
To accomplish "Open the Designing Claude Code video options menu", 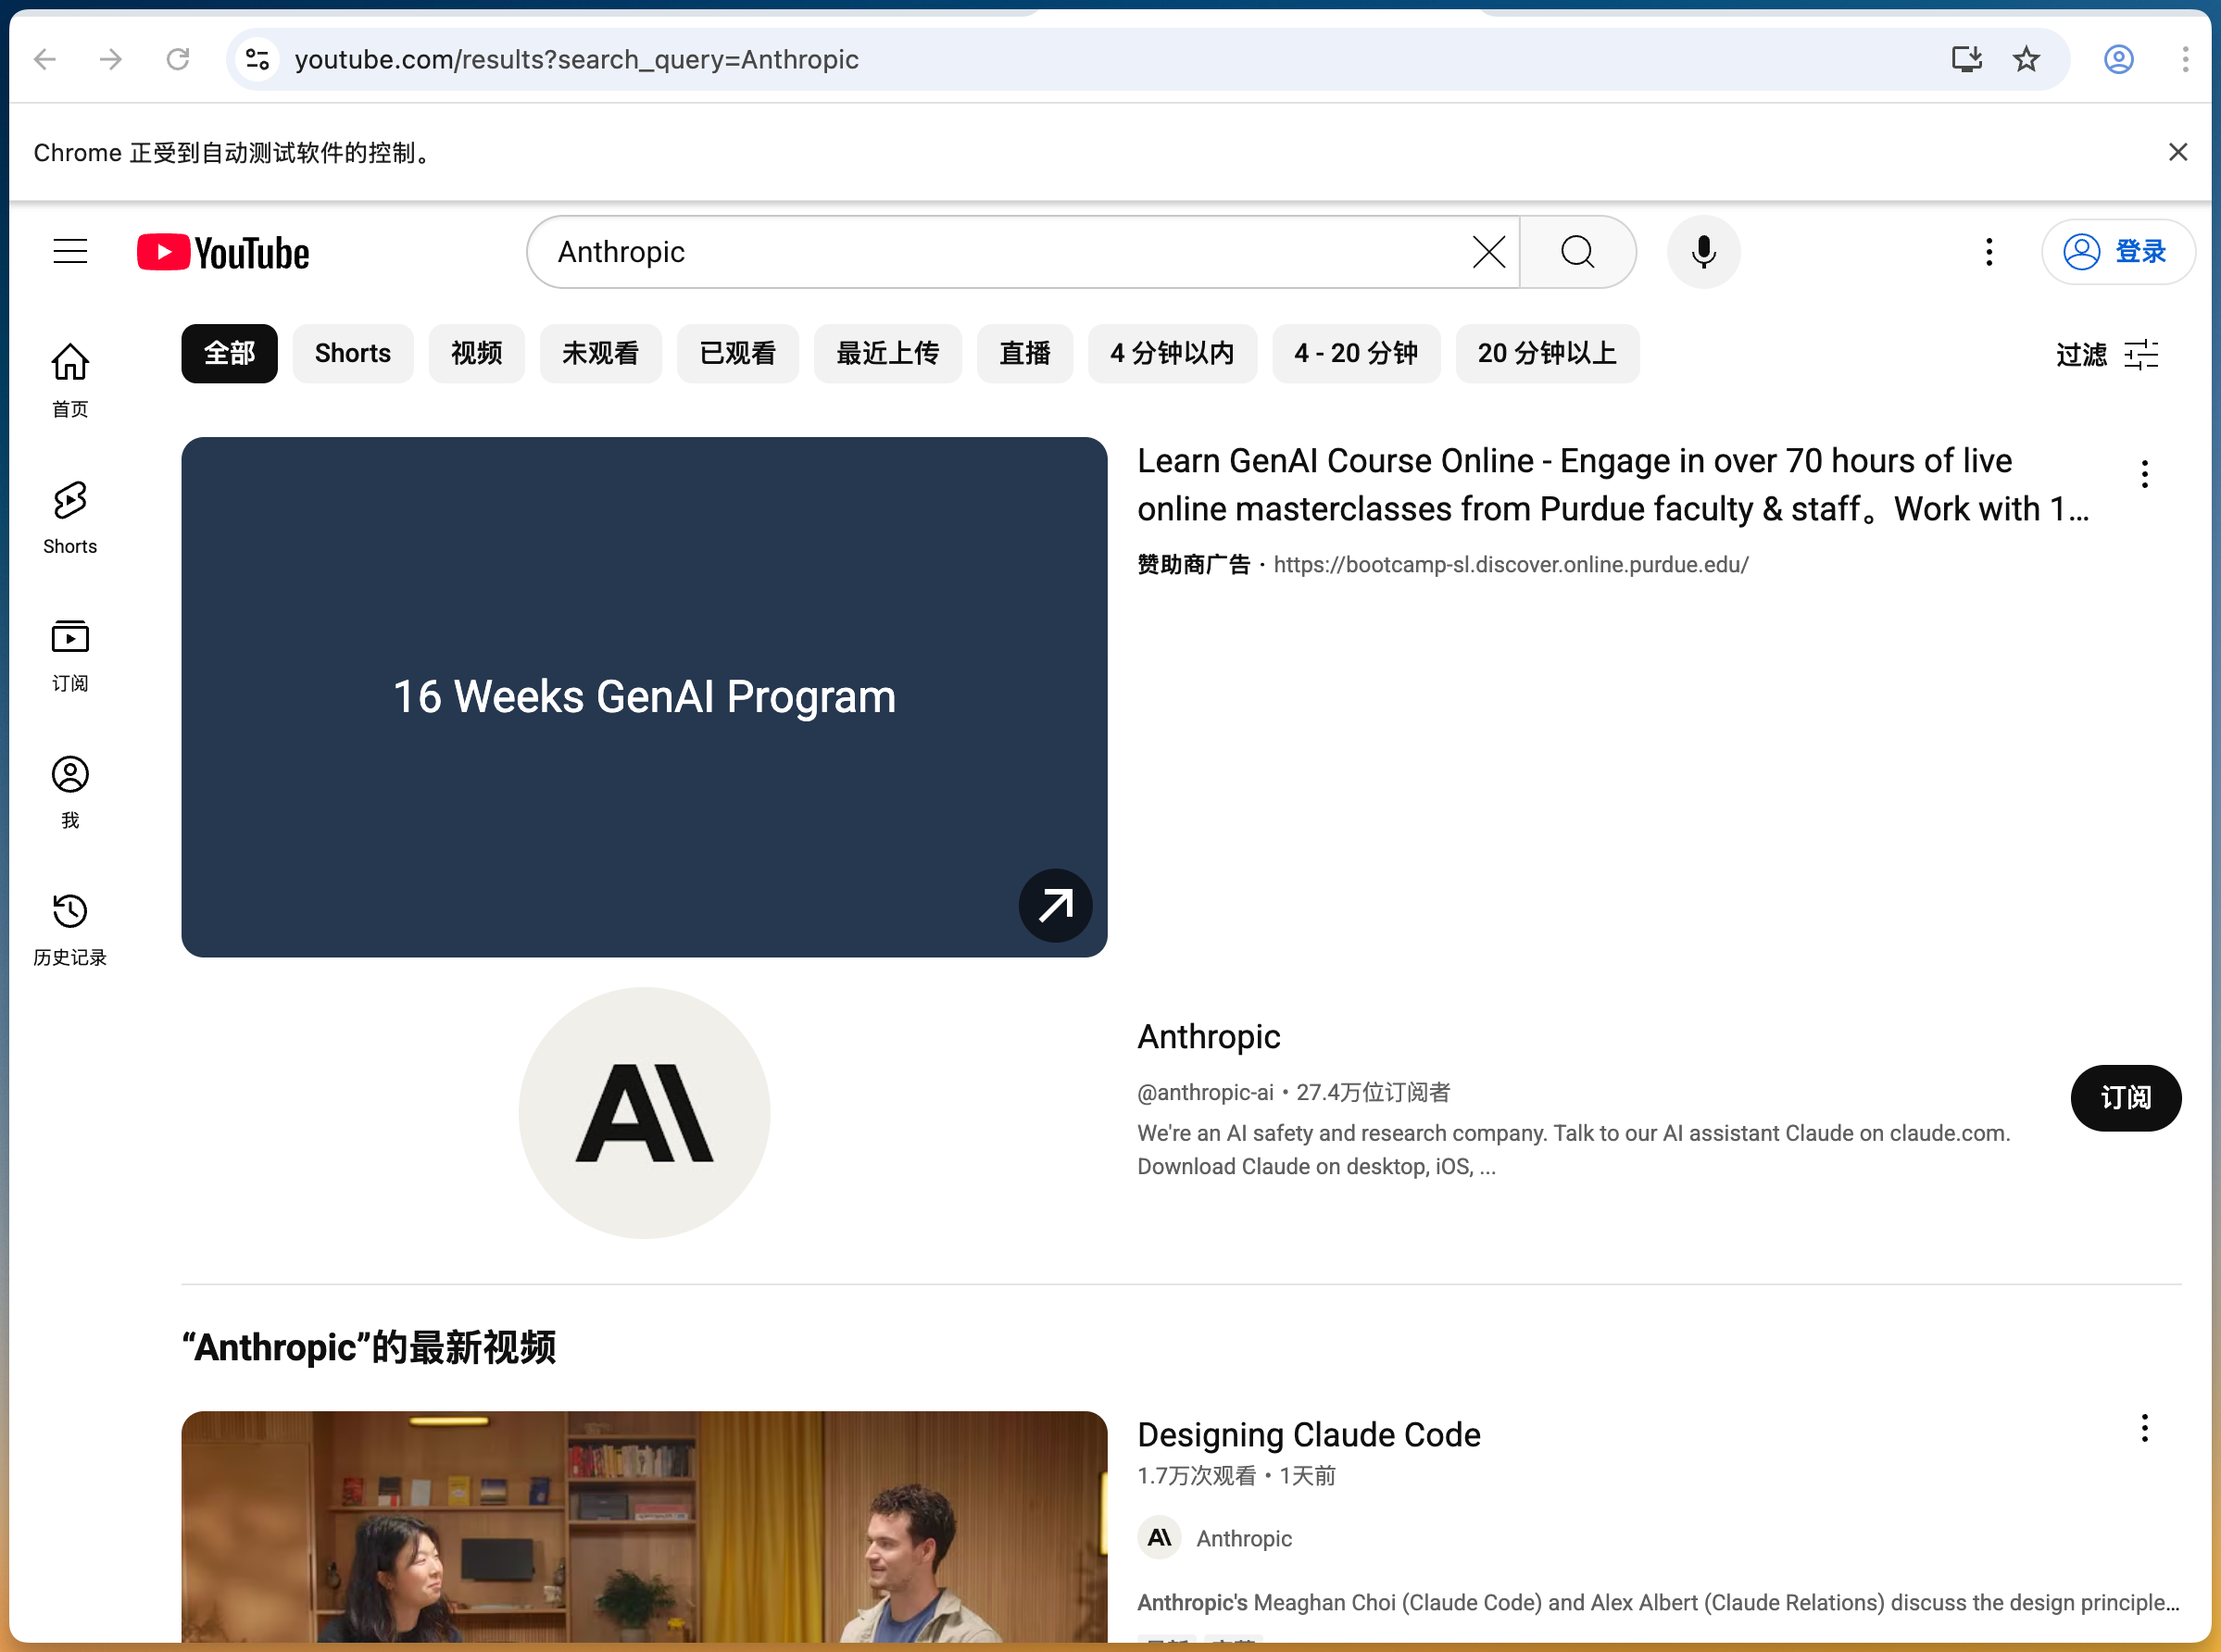I will 2143,1428.
